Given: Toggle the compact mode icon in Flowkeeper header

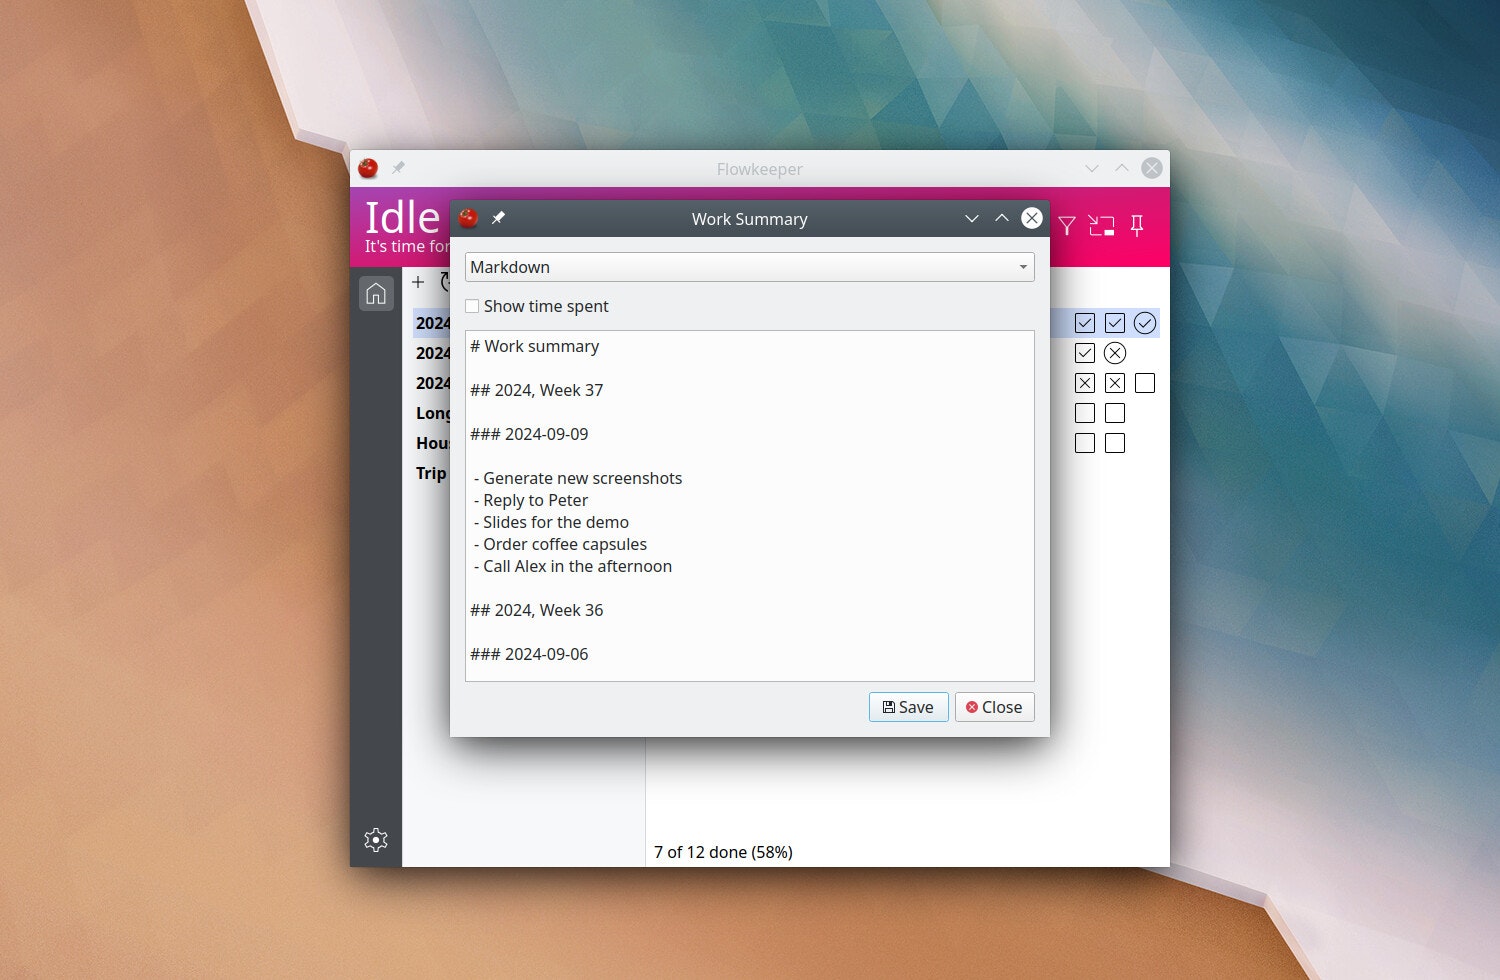Looking at the screenshot, I should pos(1101,226).
